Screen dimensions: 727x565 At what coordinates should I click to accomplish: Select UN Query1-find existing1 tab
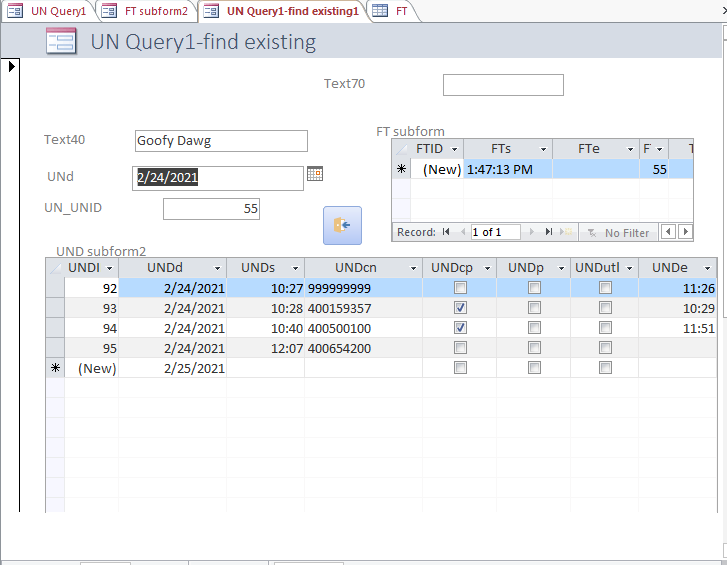[x=284, y=11]
